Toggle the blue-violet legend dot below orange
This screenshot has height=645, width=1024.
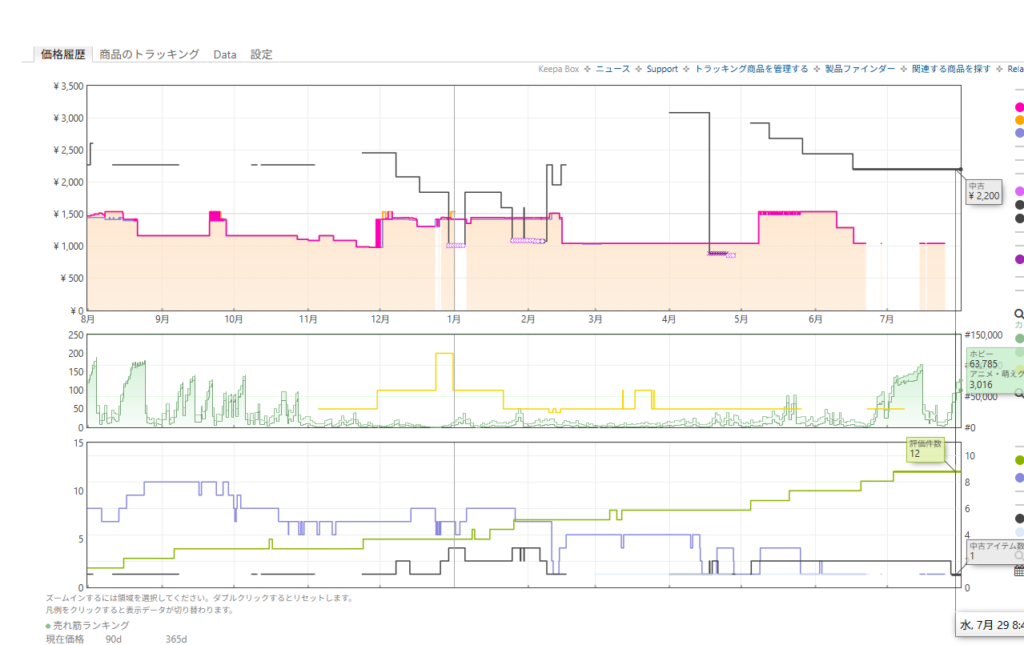pos(1019,133)
